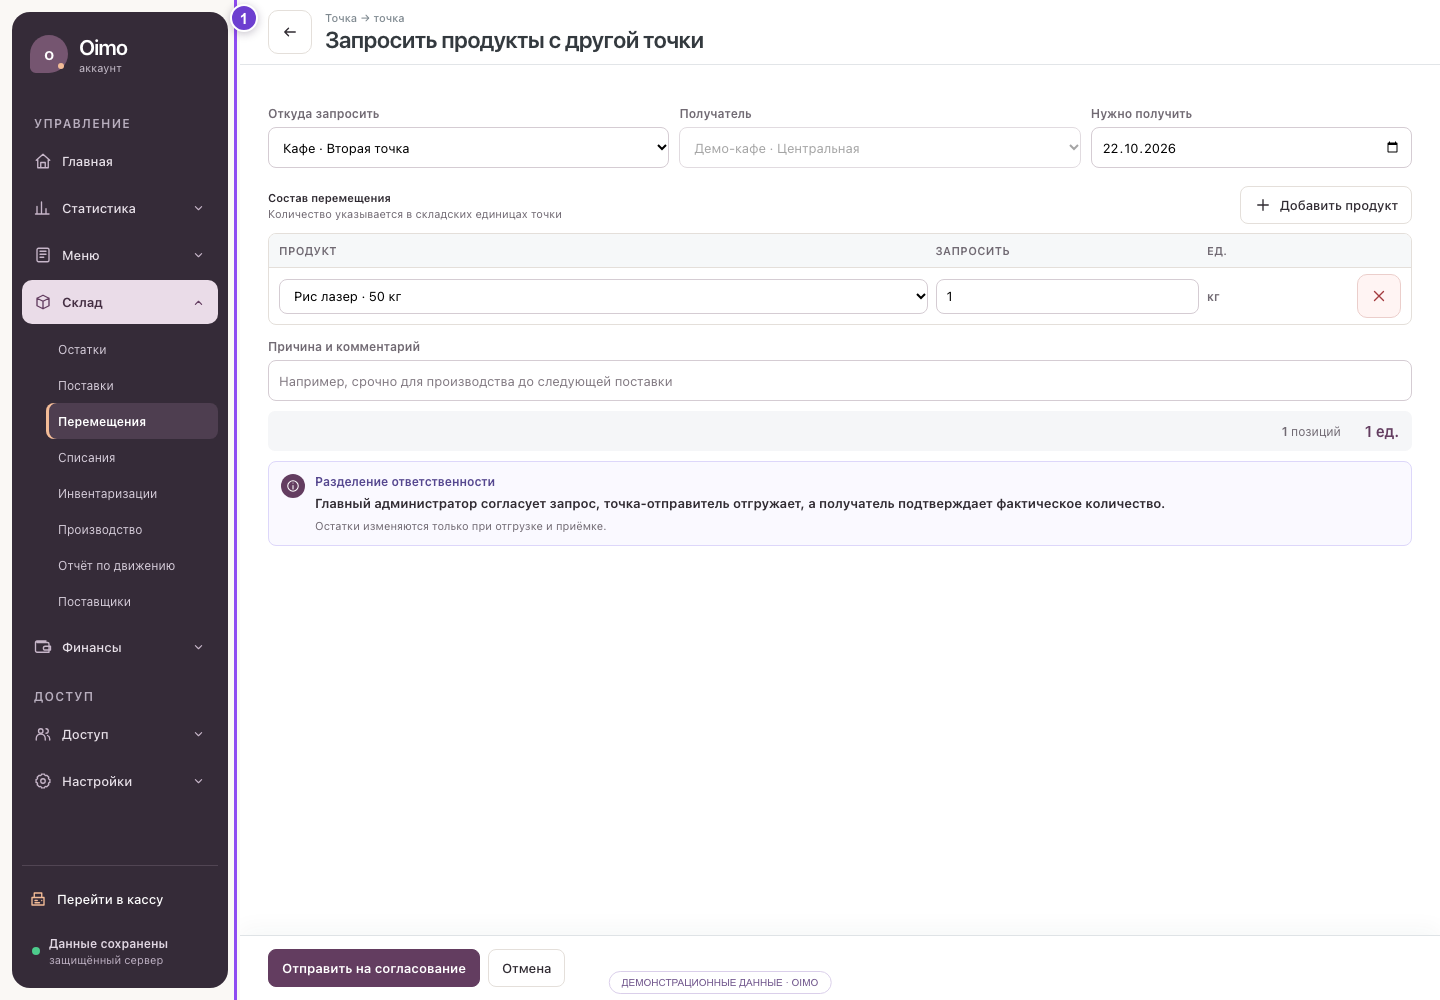This screenshot has height=1000, width=1440.
Task: Click the Запросить quantity field
Action: [1067, 296]
